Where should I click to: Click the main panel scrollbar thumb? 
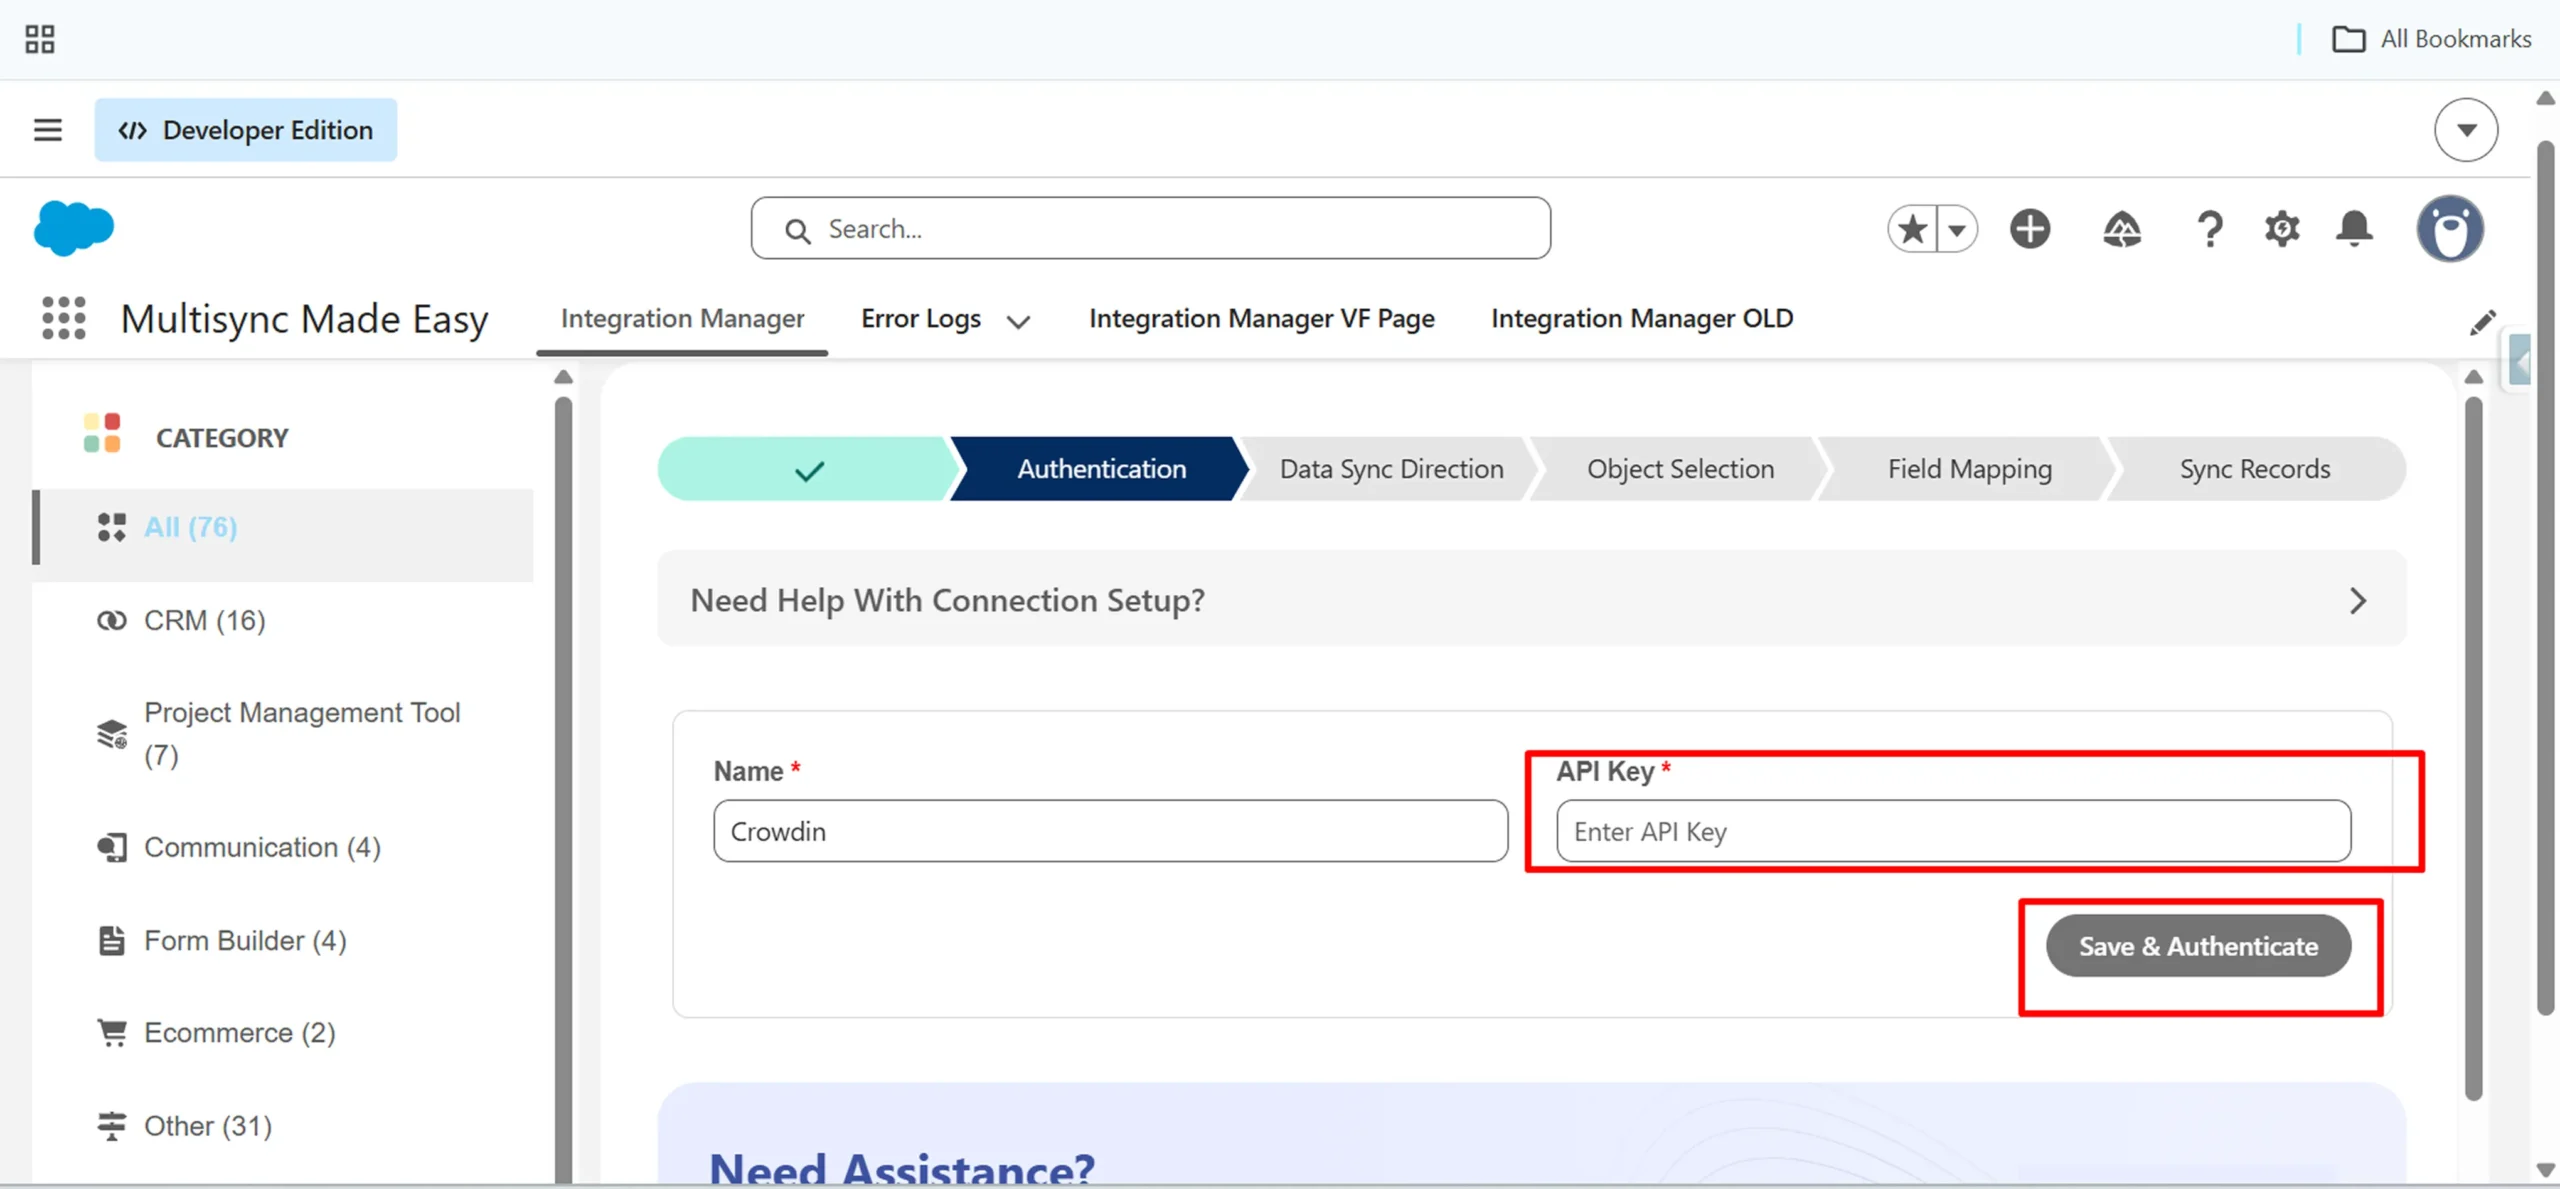[2474, 748]
